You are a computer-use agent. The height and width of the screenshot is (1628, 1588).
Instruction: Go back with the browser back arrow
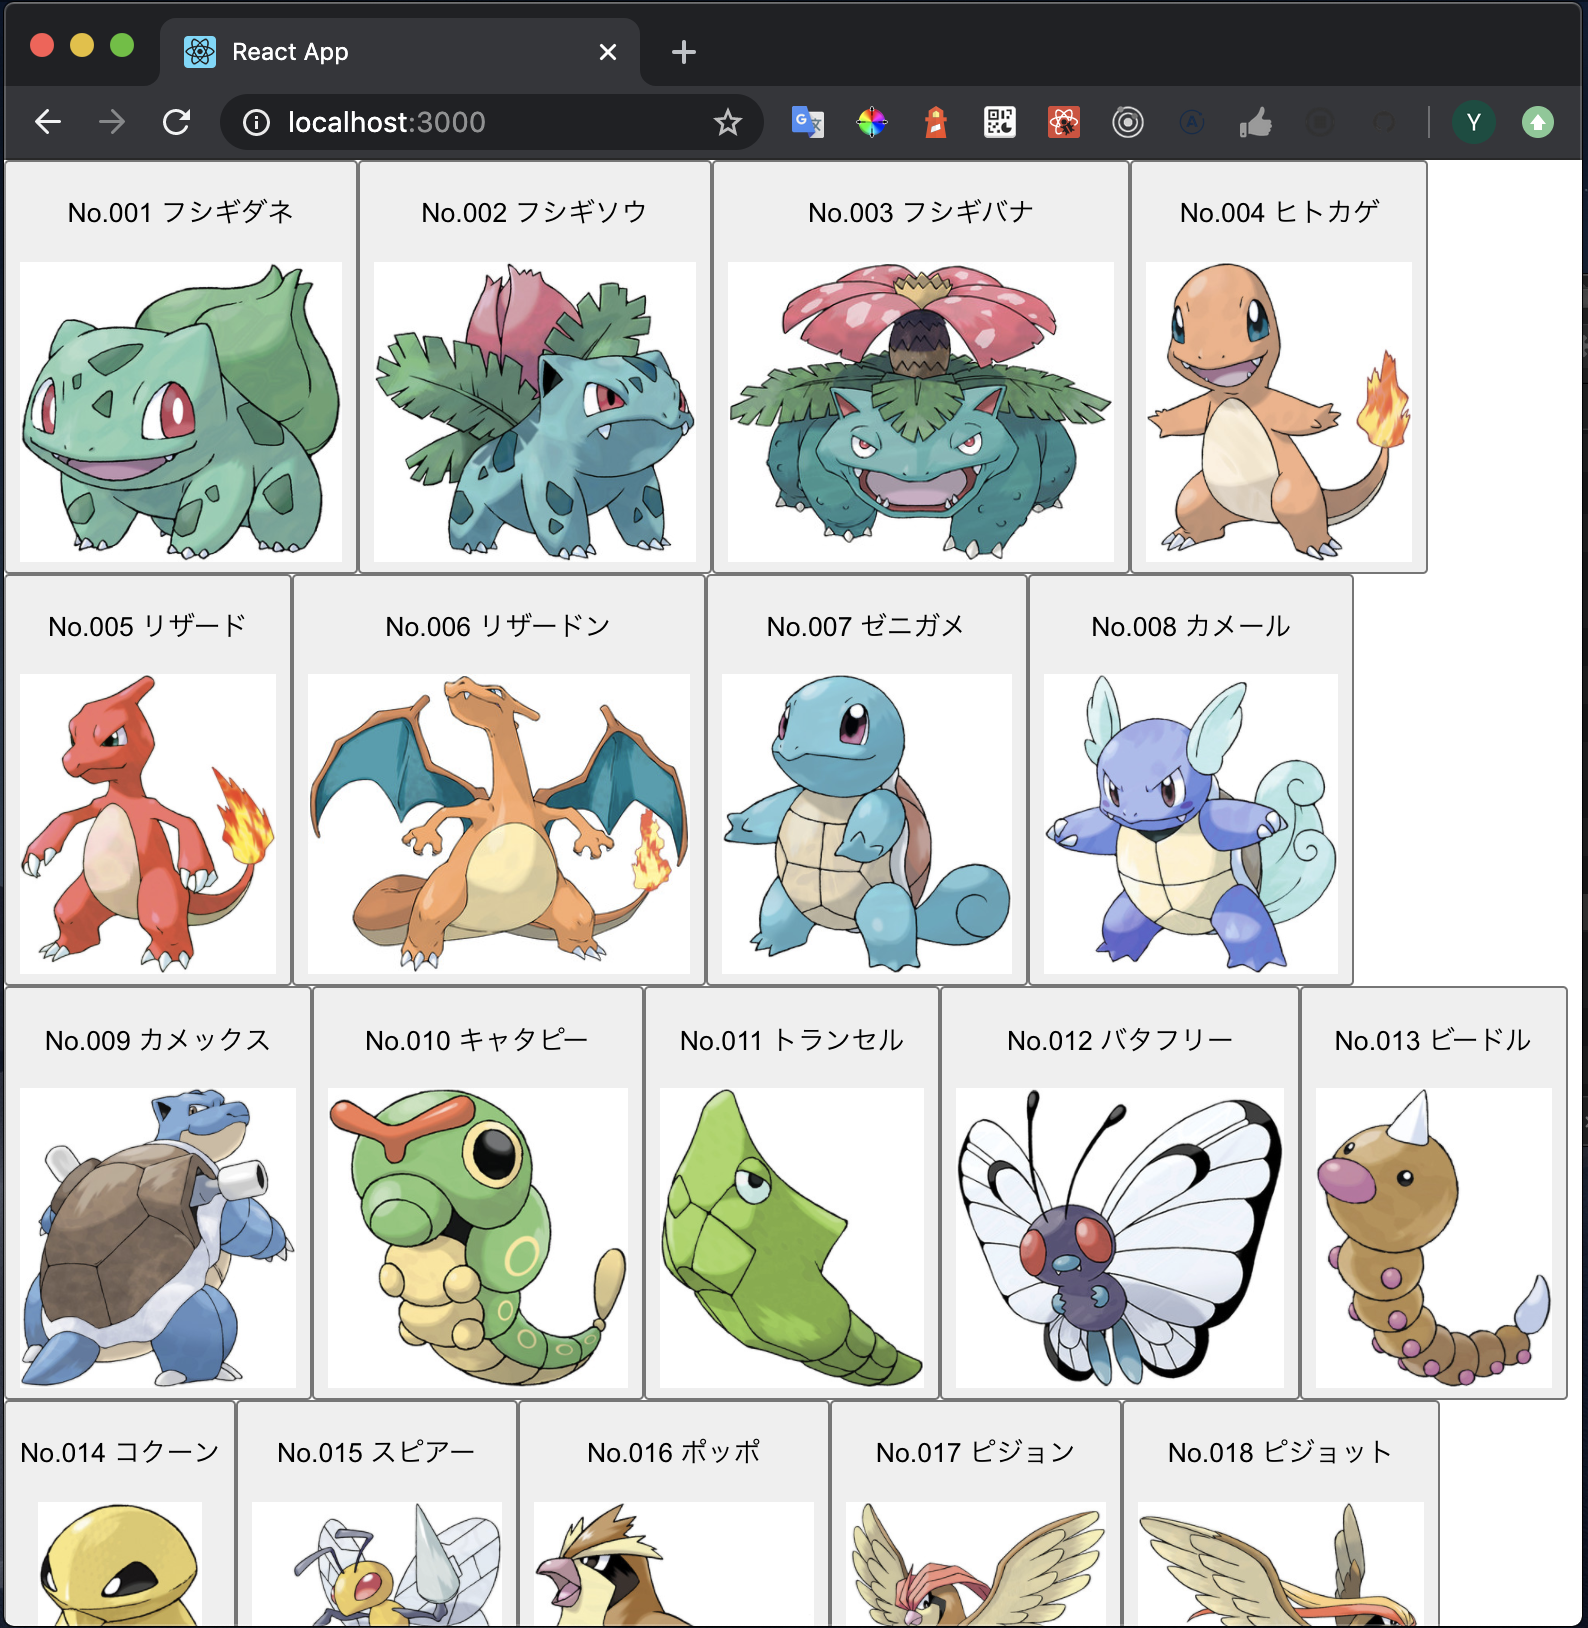tap(48, 122)
